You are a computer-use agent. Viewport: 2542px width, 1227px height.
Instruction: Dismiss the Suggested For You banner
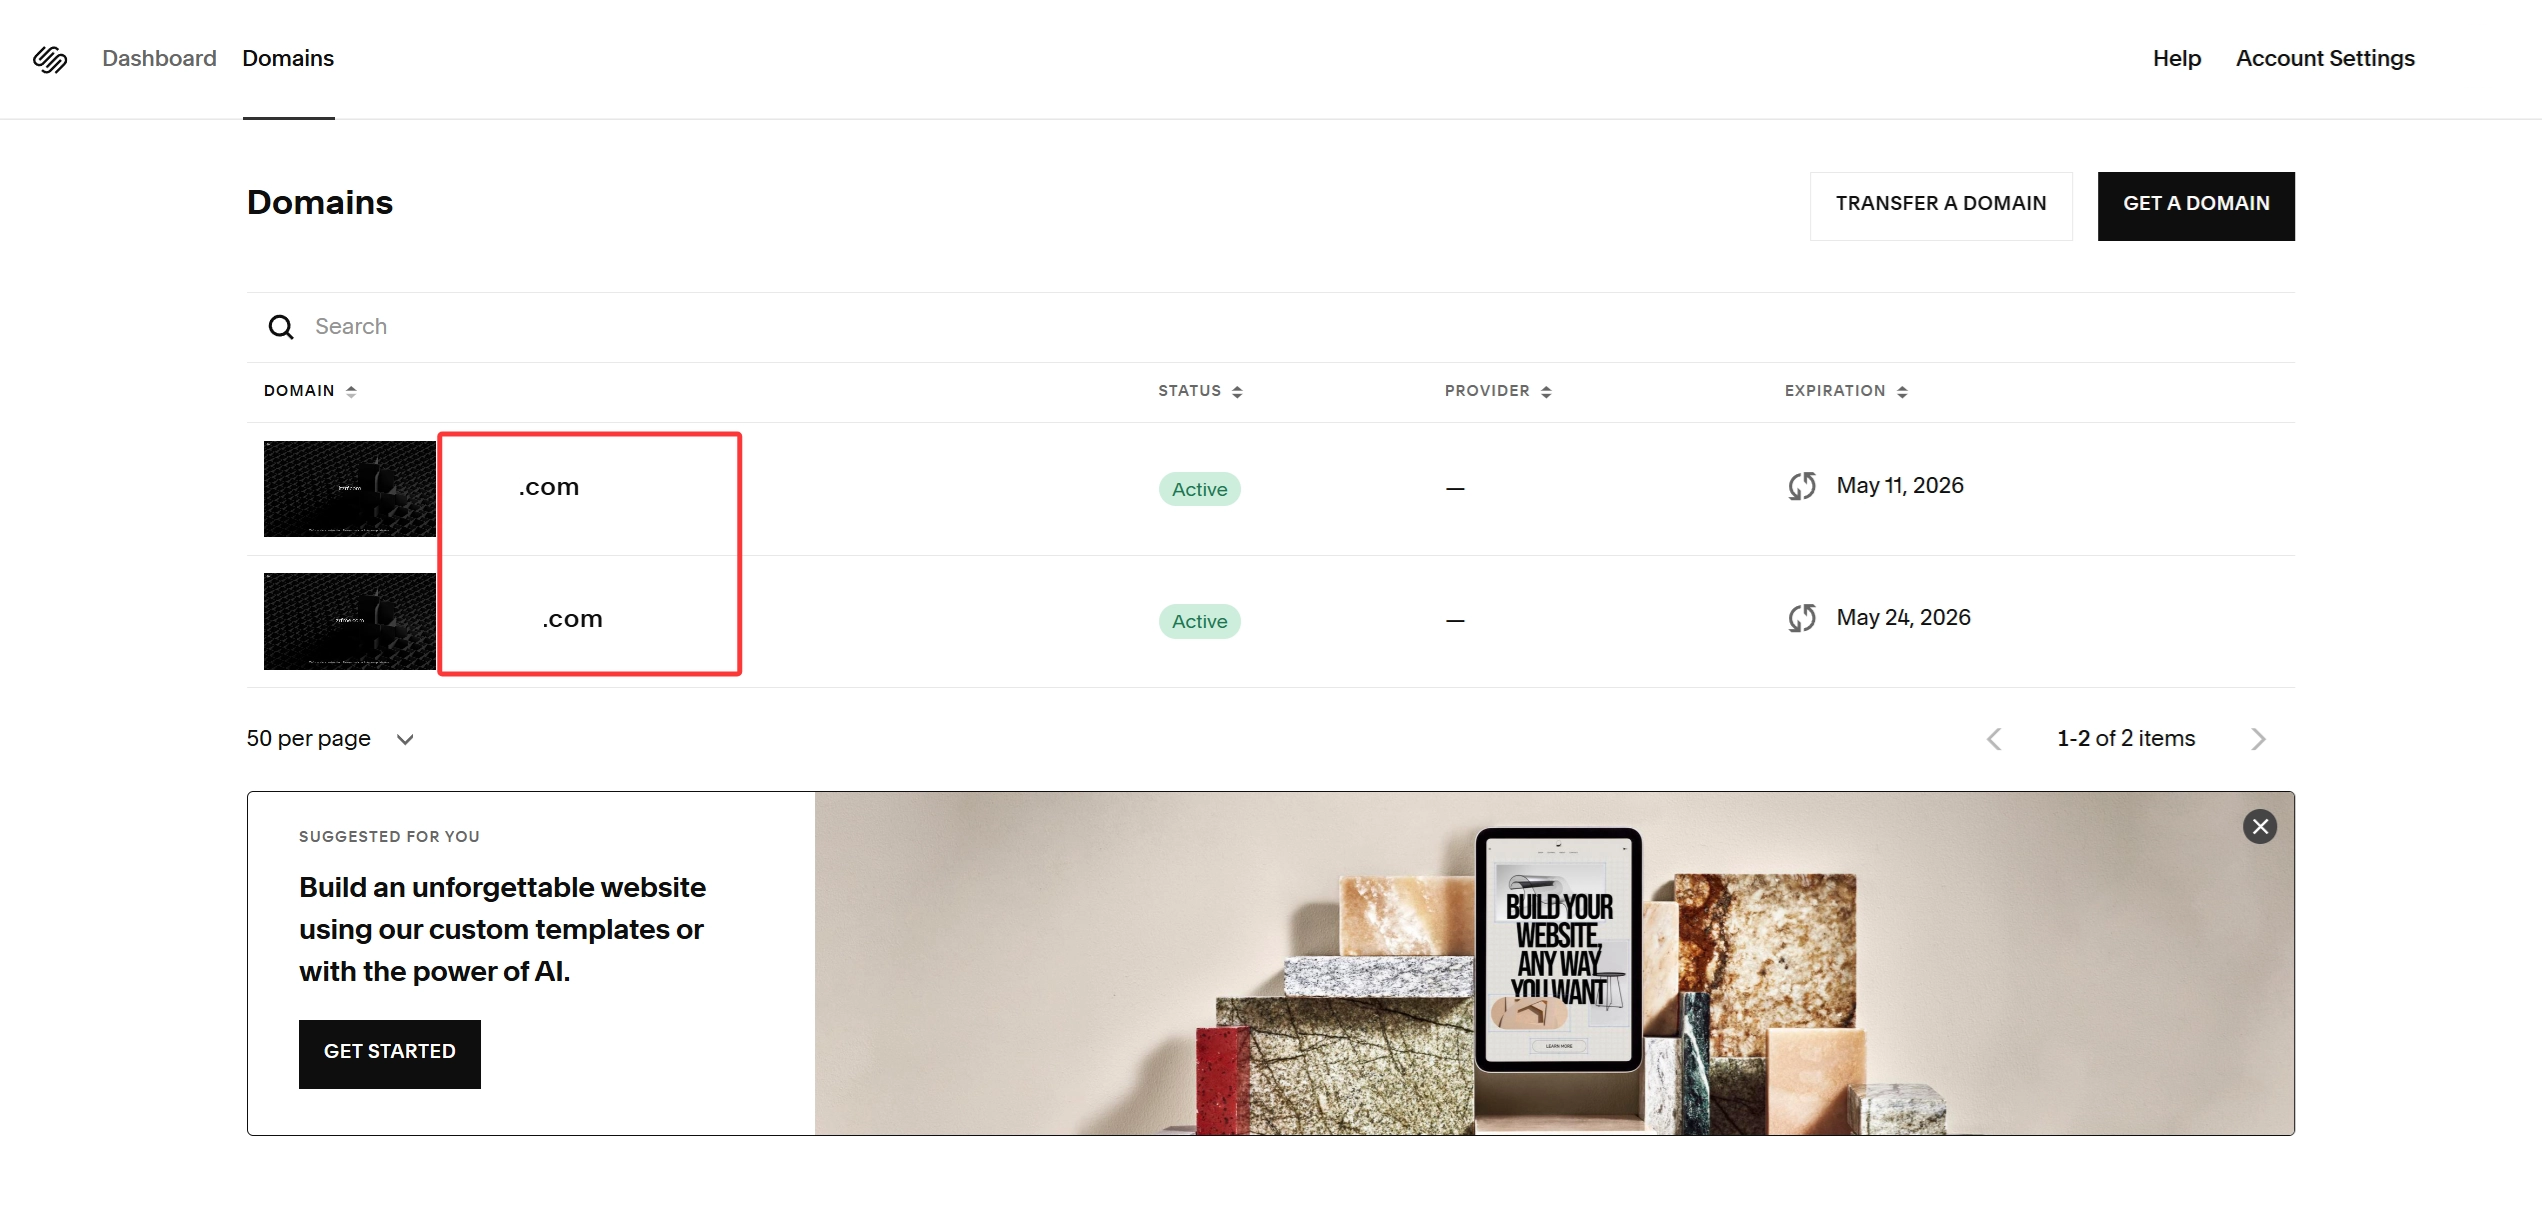coord(2259,826)
